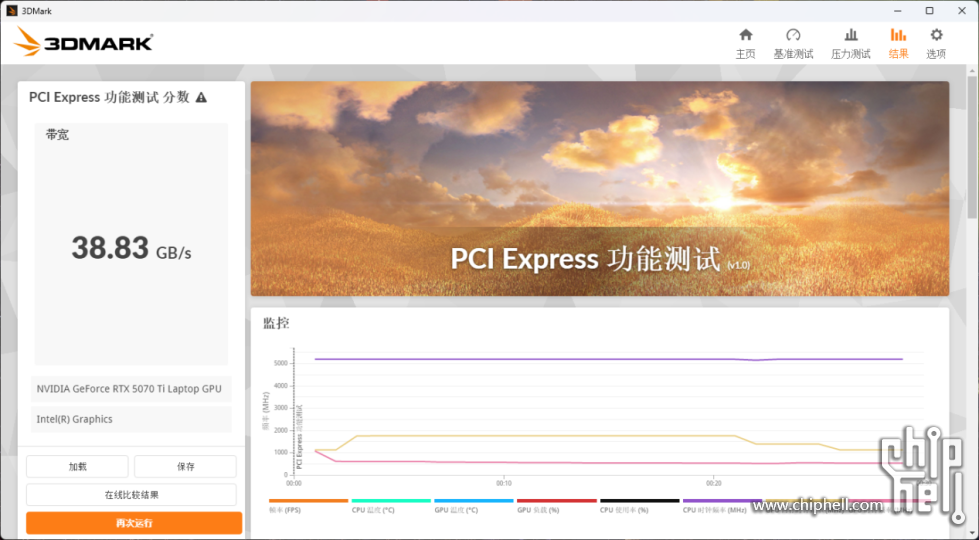The height and width of the screenshot is (540, 979).
Task: Select the 结果 results chart icon
Action: click(898, 35)
